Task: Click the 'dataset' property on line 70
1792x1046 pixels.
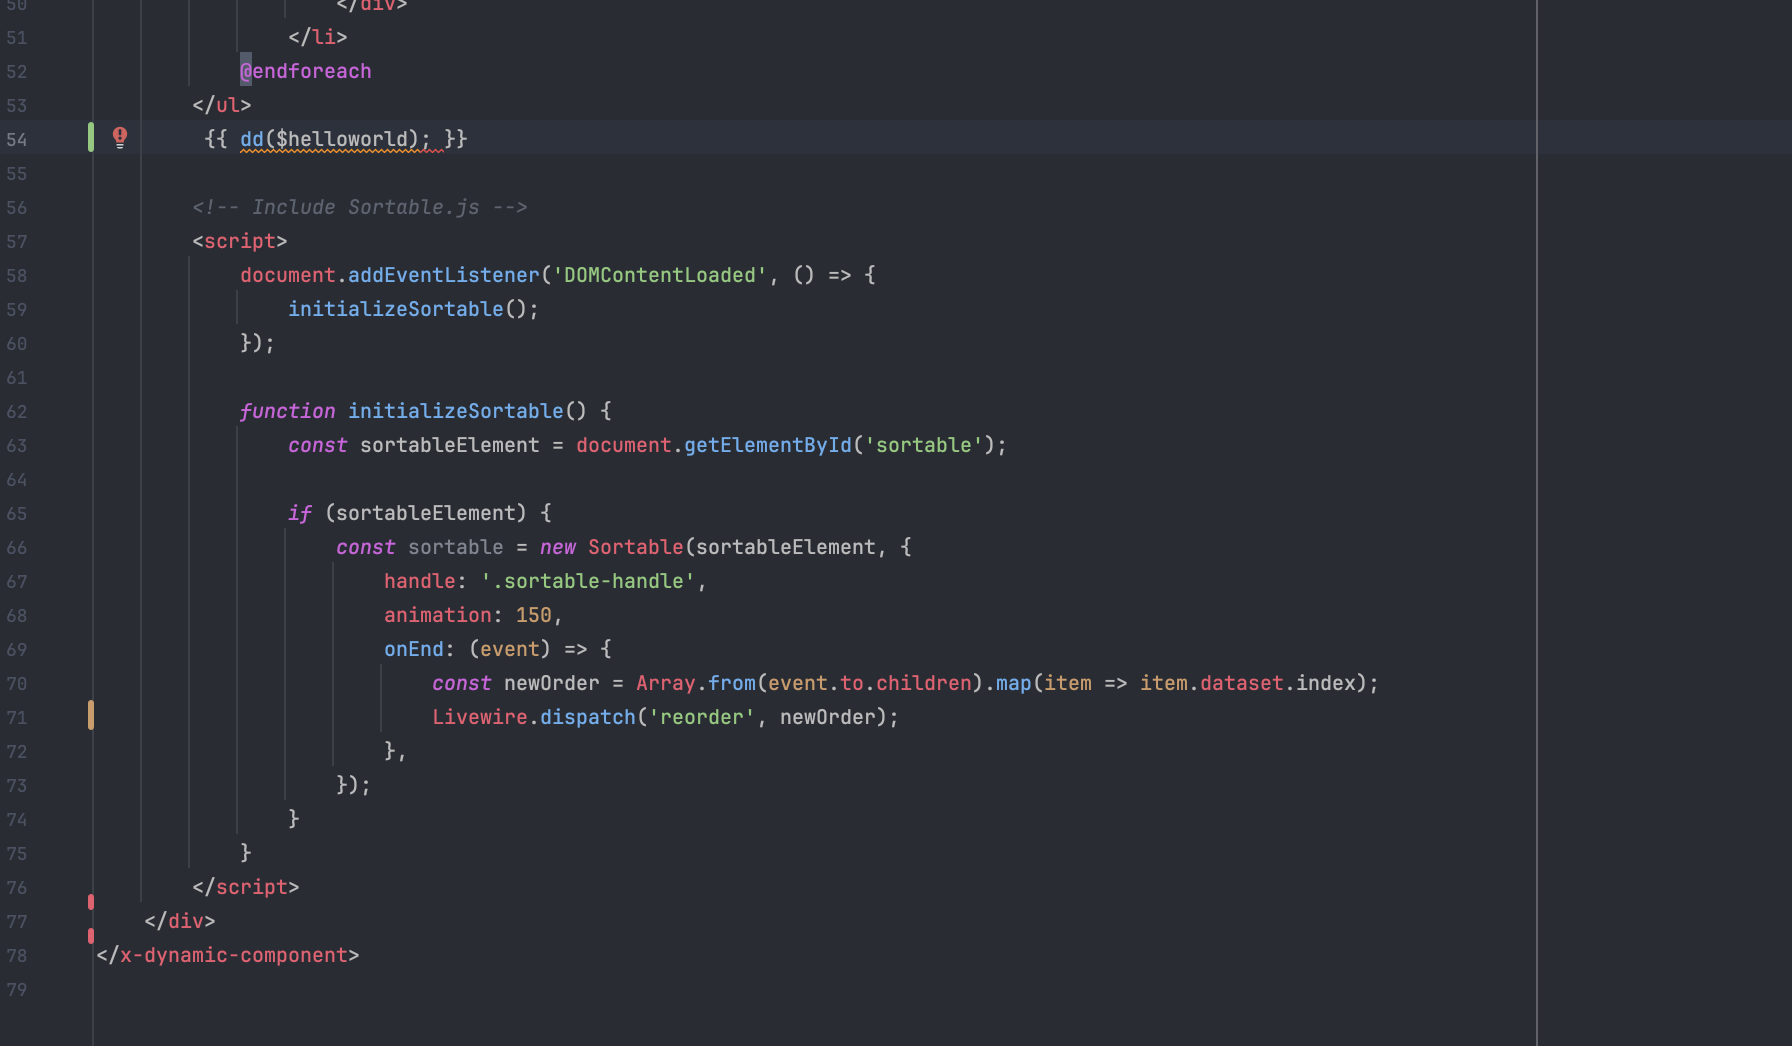Action: coord(1242,683)
